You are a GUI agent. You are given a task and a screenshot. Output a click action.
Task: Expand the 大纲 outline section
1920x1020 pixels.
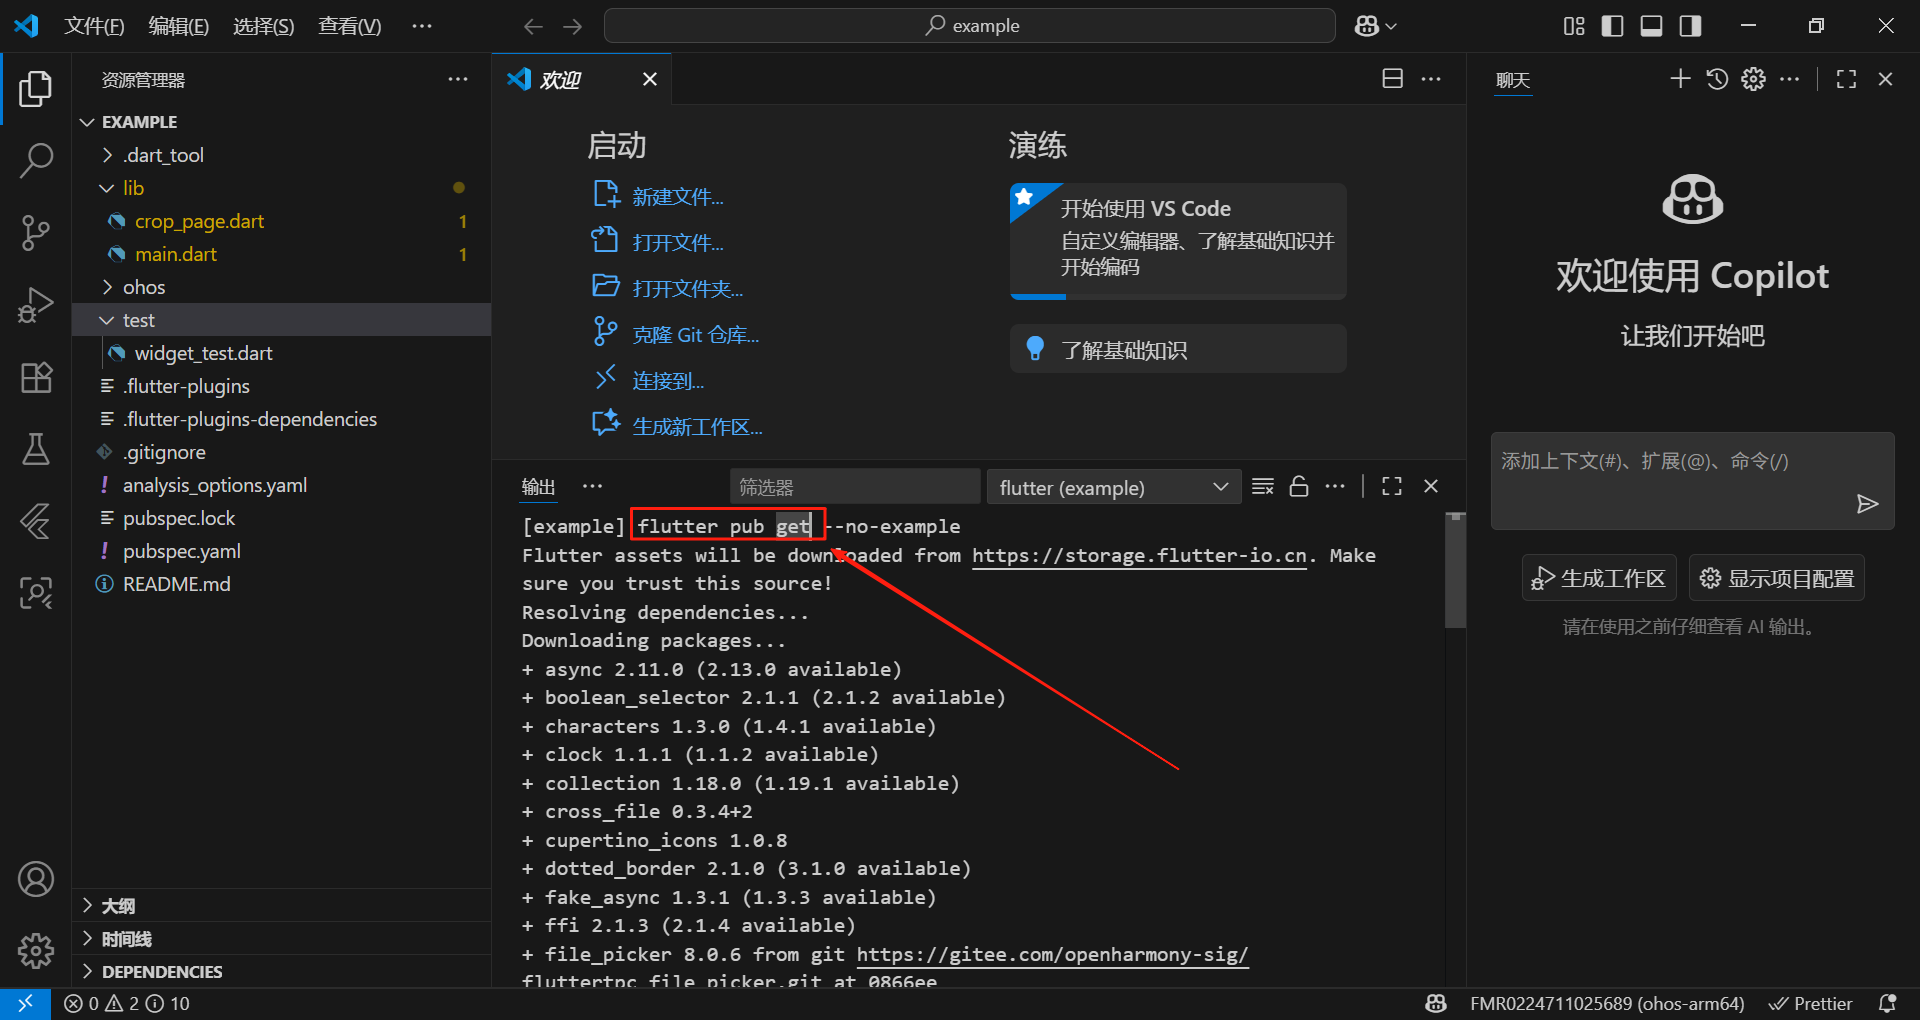tap(281, 906)
